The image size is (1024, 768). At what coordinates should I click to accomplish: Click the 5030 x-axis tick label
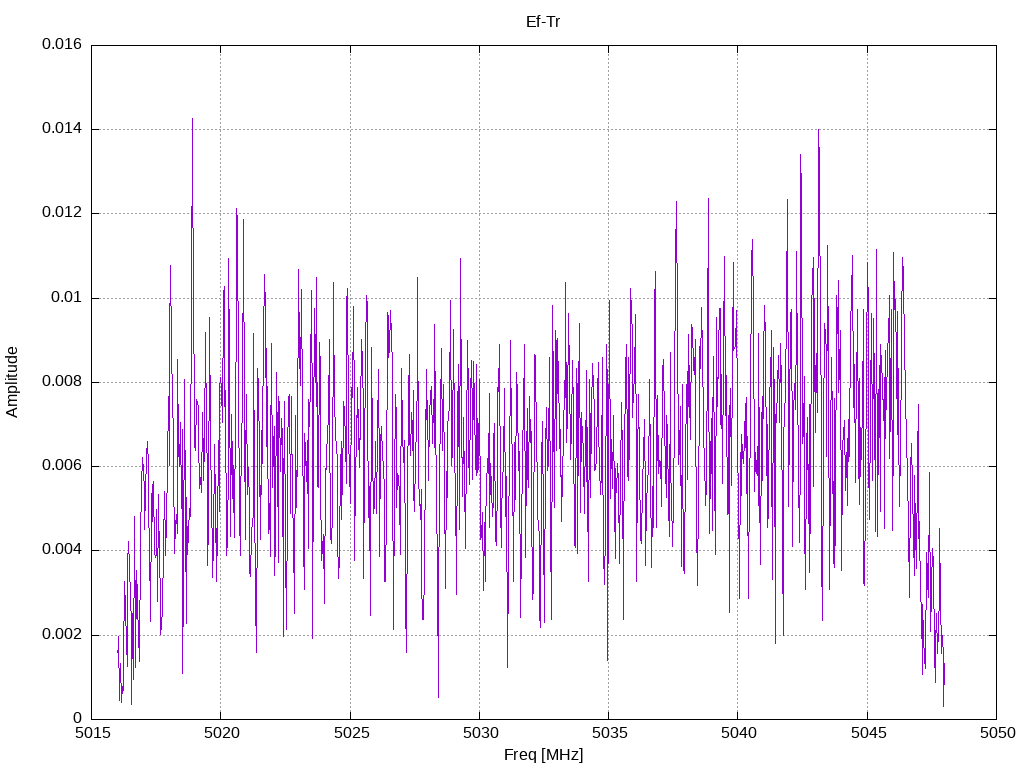coord(480,733)
